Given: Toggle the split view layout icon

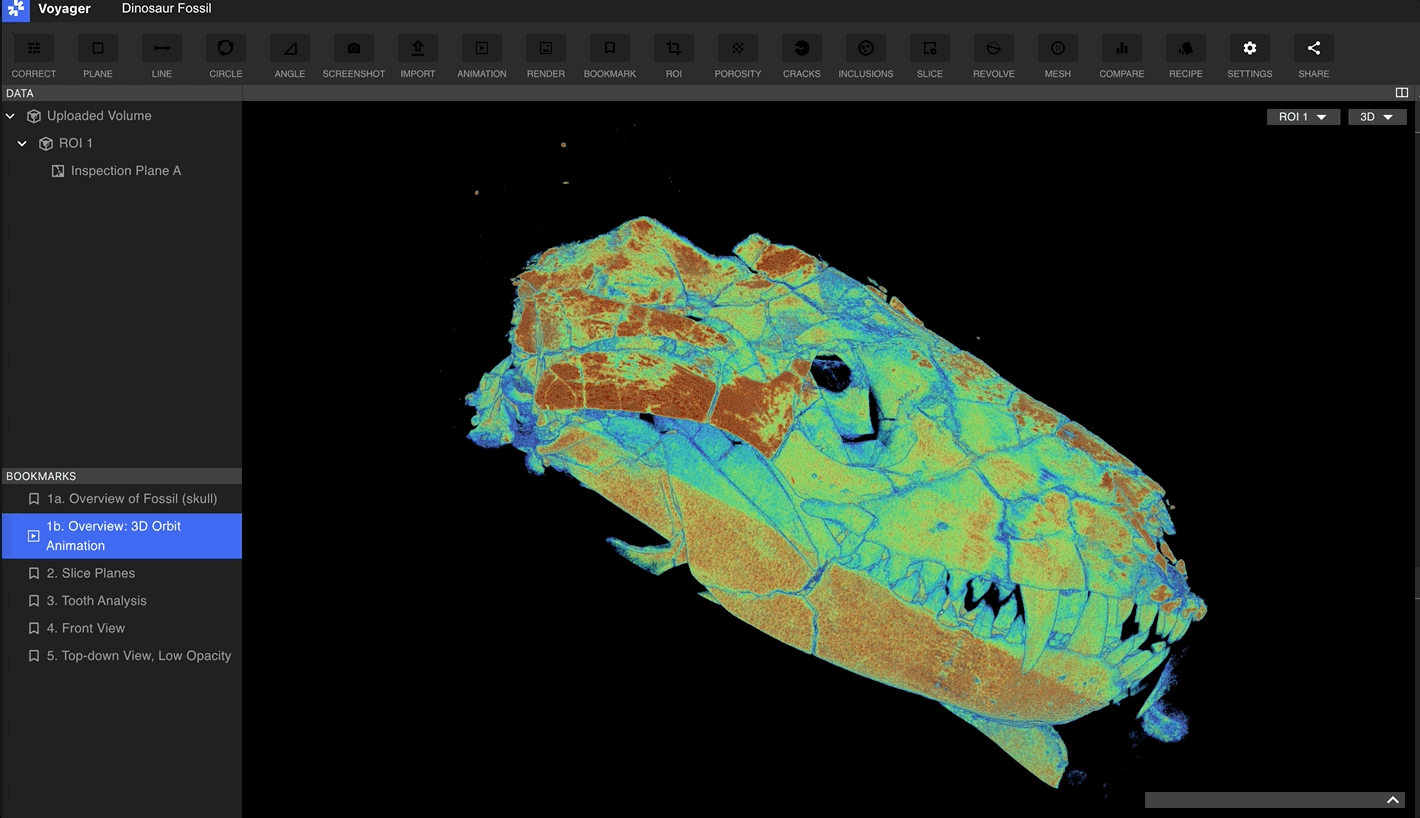Looking at the screenshot, I should [x=1401, y=93].
